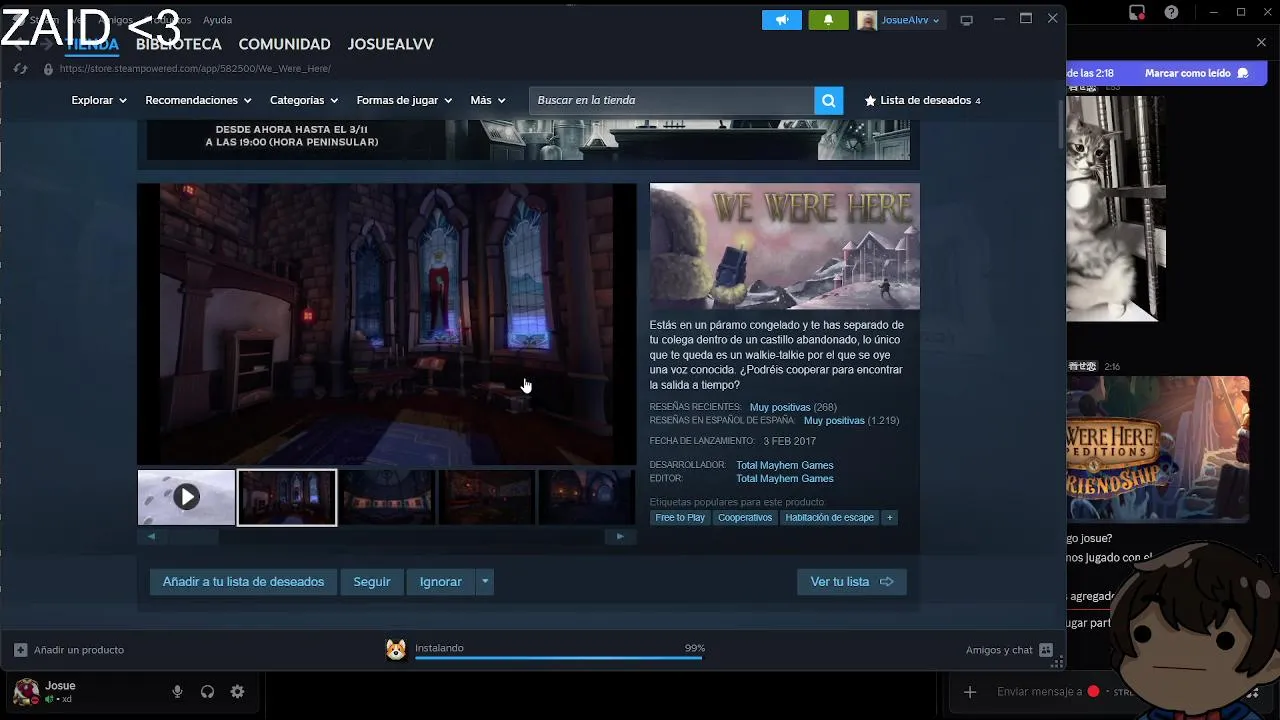
Task: Expand the Explorar dropdown
Action: 99,100
